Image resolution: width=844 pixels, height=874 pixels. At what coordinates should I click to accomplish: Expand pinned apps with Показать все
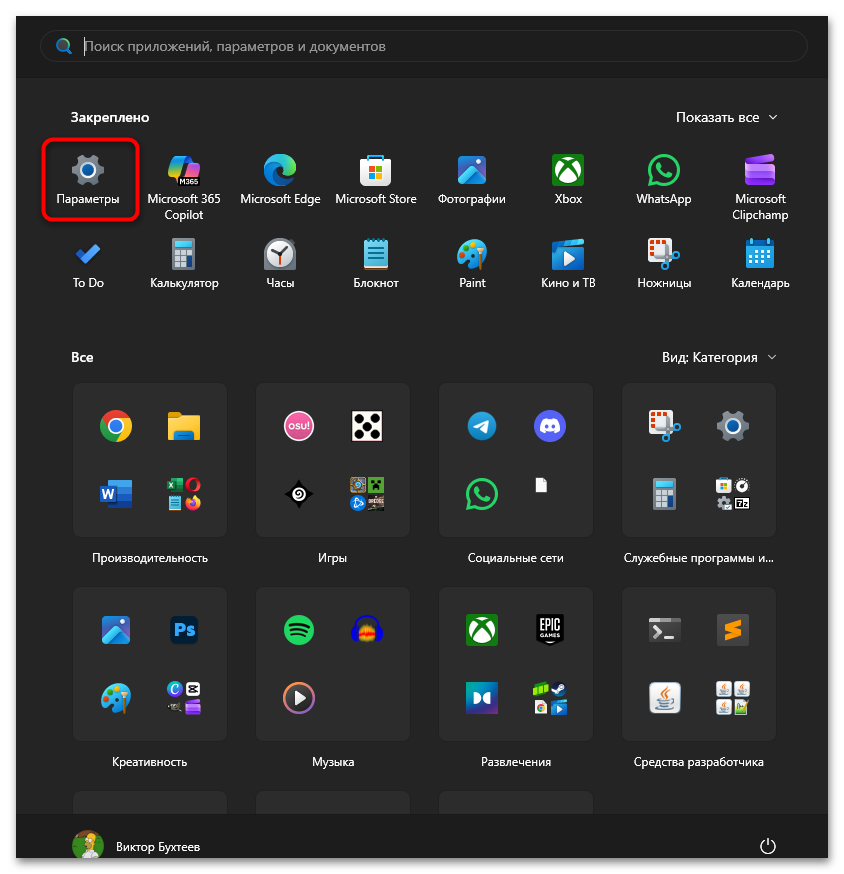[726, 117]
